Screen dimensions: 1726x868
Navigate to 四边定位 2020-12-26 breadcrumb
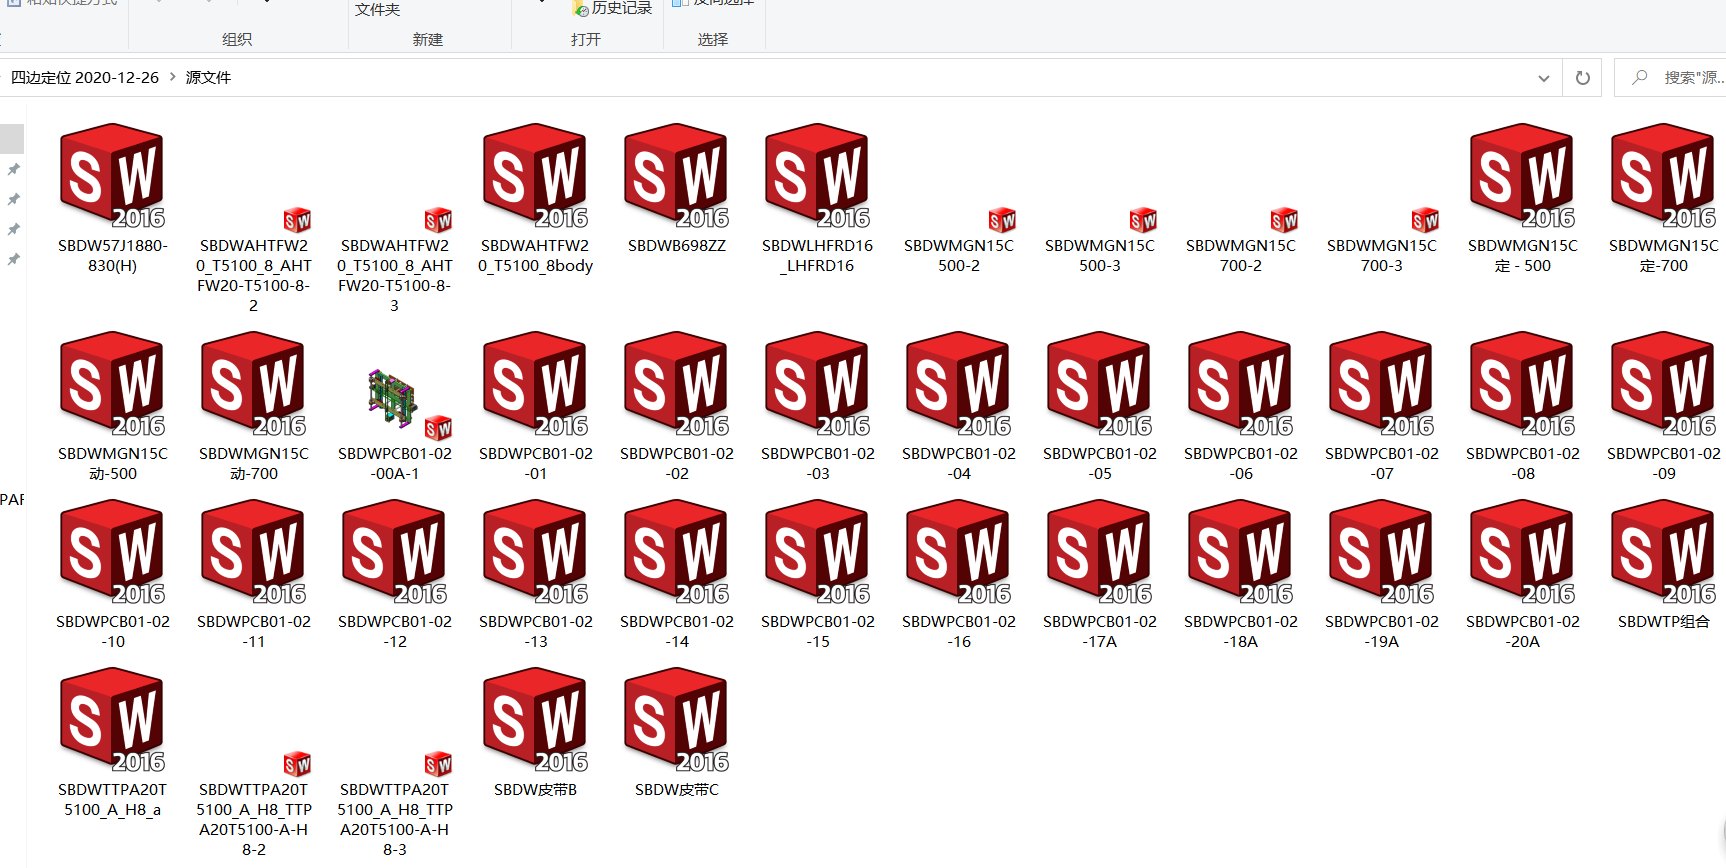(85, 77)
